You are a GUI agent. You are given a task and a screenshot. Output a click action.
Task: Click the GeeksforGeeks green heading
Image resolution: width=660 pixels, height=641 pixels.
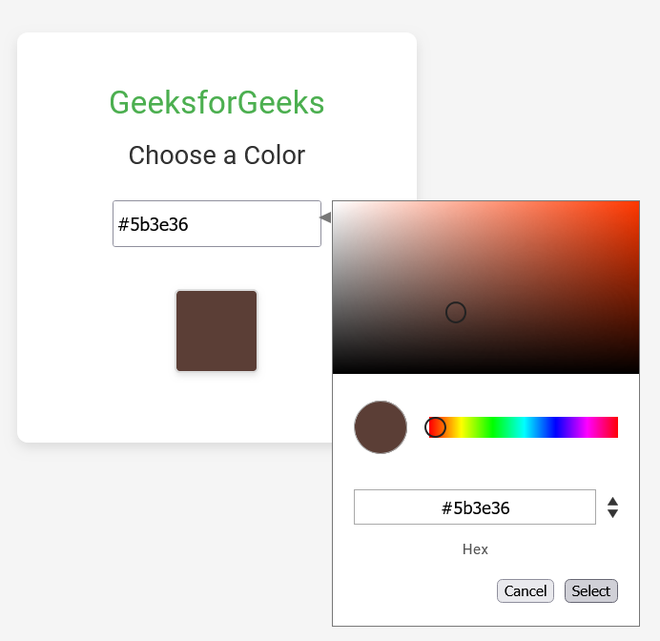click(217, 102)
